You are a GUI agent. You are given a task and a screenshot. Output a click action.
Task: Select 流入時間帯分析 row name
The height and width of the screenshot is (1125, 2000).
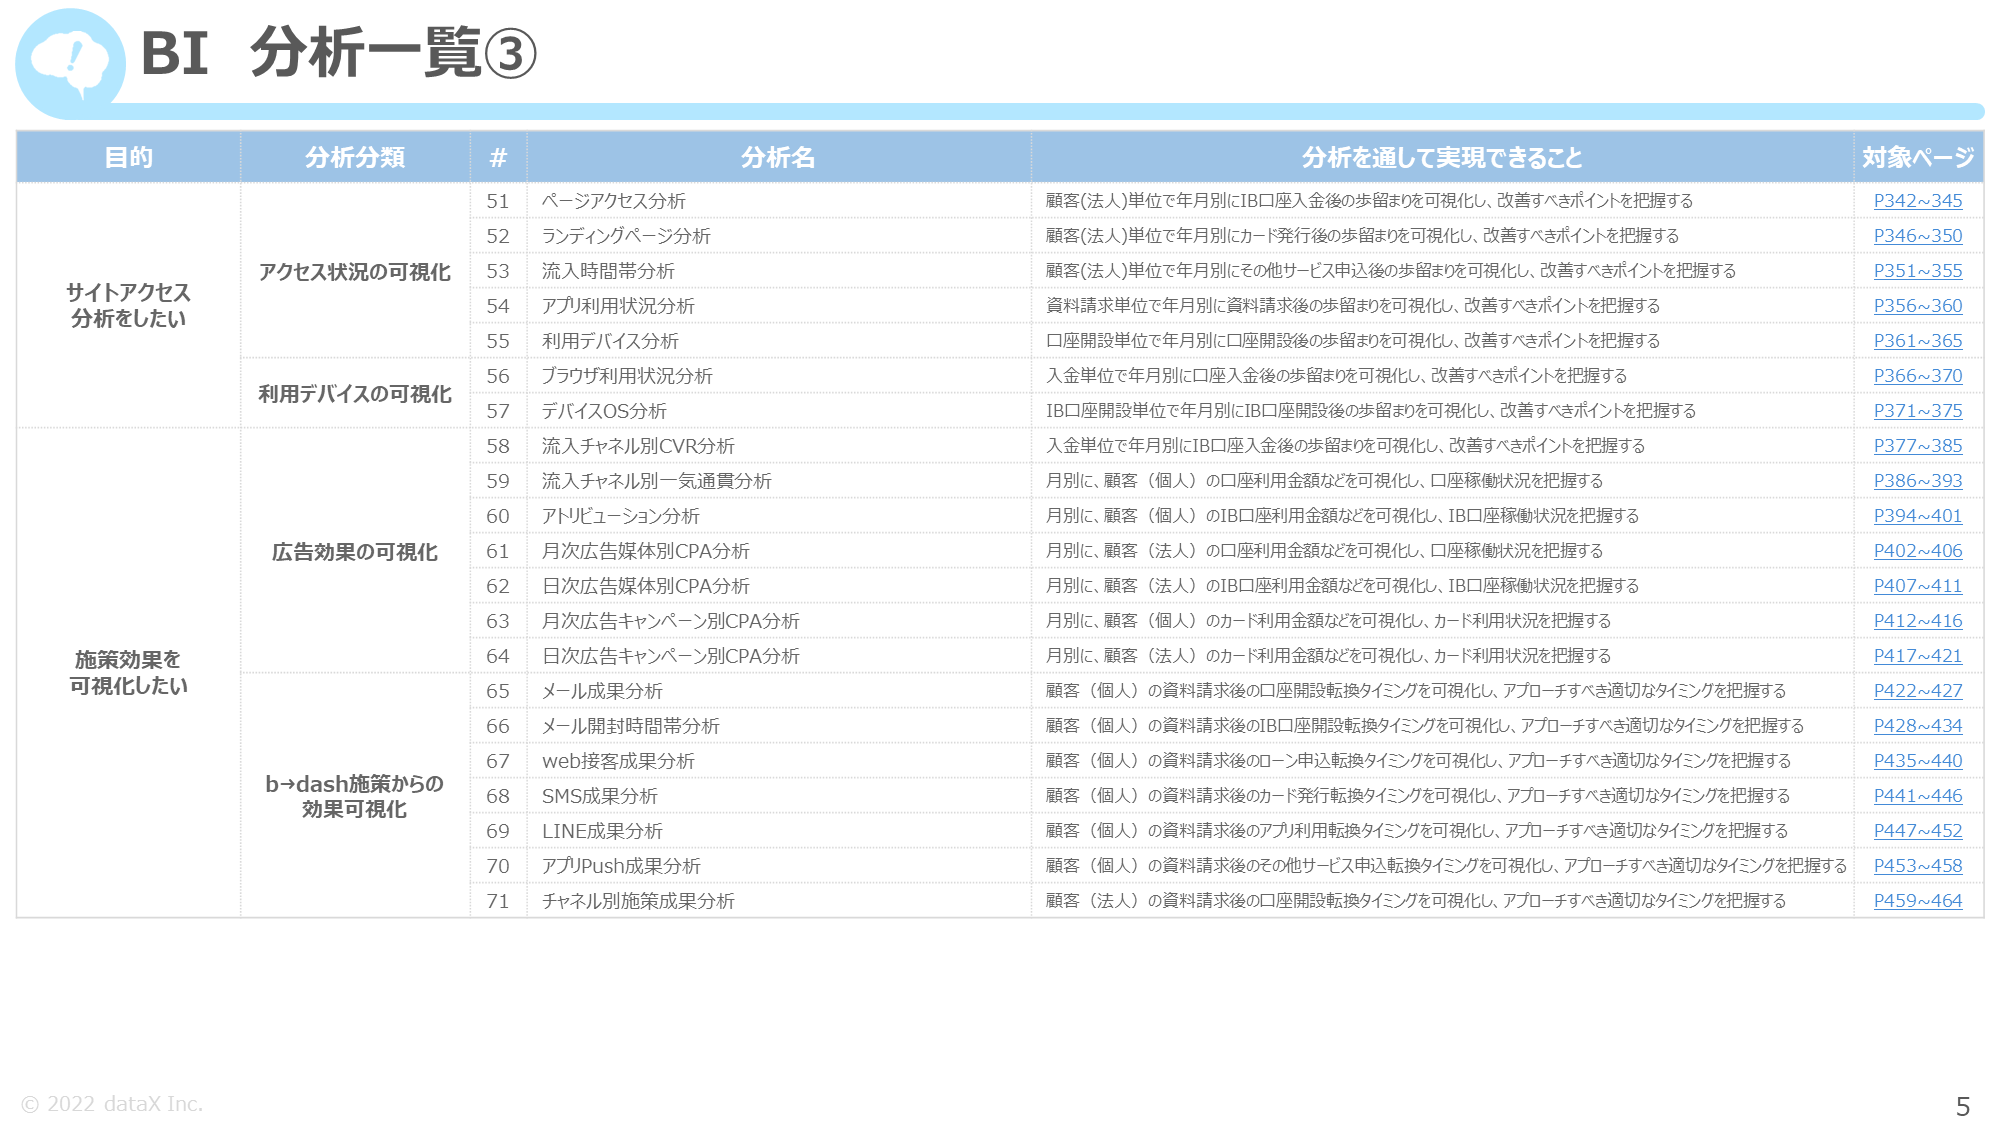pyautogui.click(x=608, y=271)
